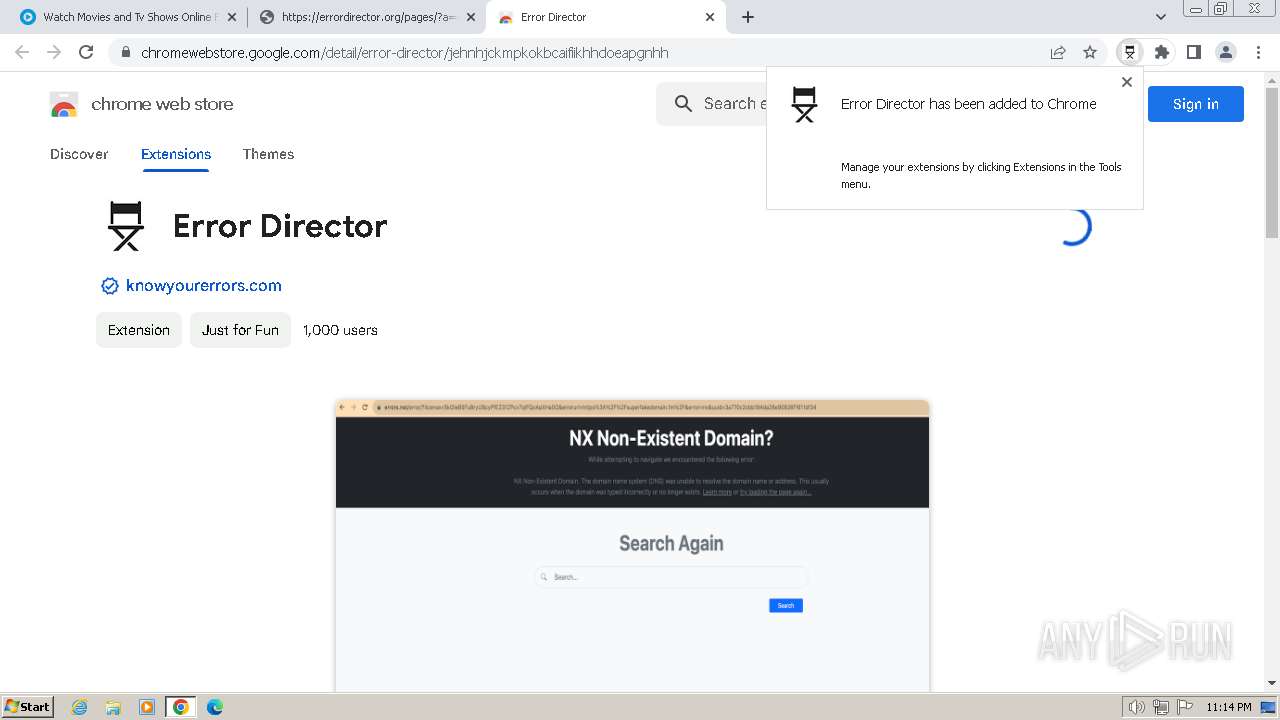This screenshot has height=720, width=1280.
Task: Open the Extensions puzzle icon
Action: point(1162,52)
